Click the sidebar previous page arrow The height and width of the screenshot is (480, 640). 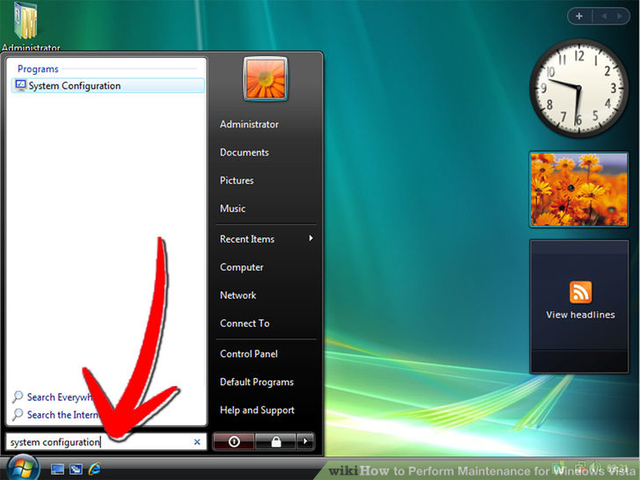click(604, 16)
